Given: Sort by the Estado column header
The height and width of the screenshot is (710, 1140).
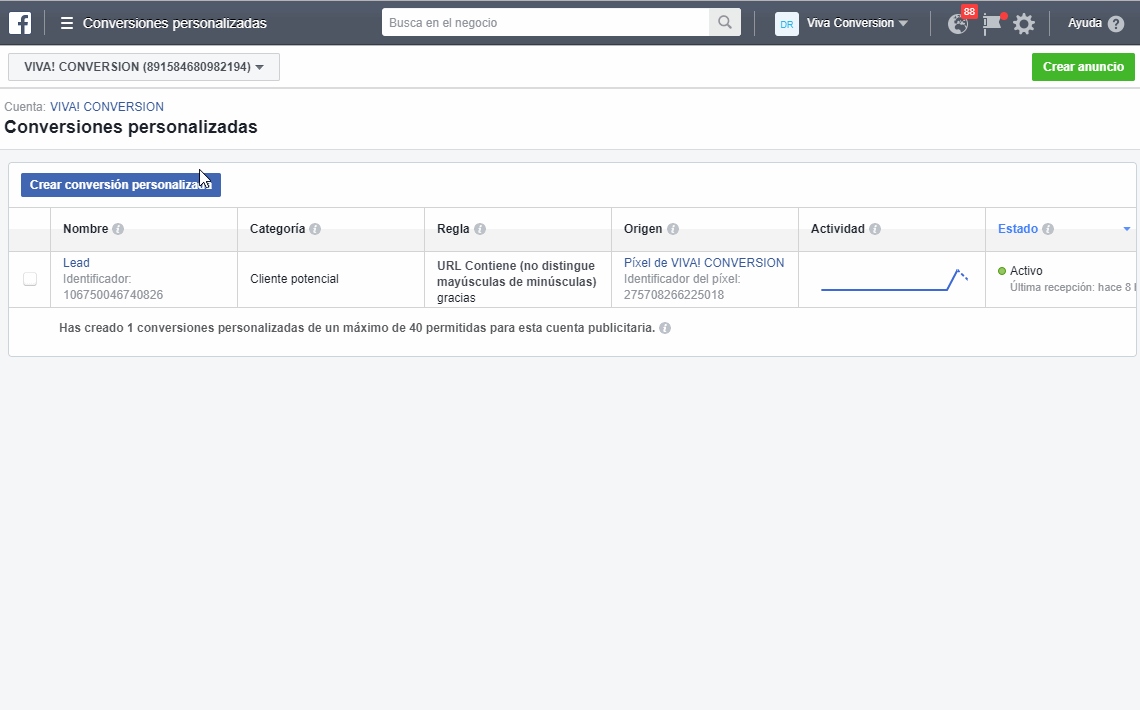Looking at the screenshot, I should pos(1018,229).
